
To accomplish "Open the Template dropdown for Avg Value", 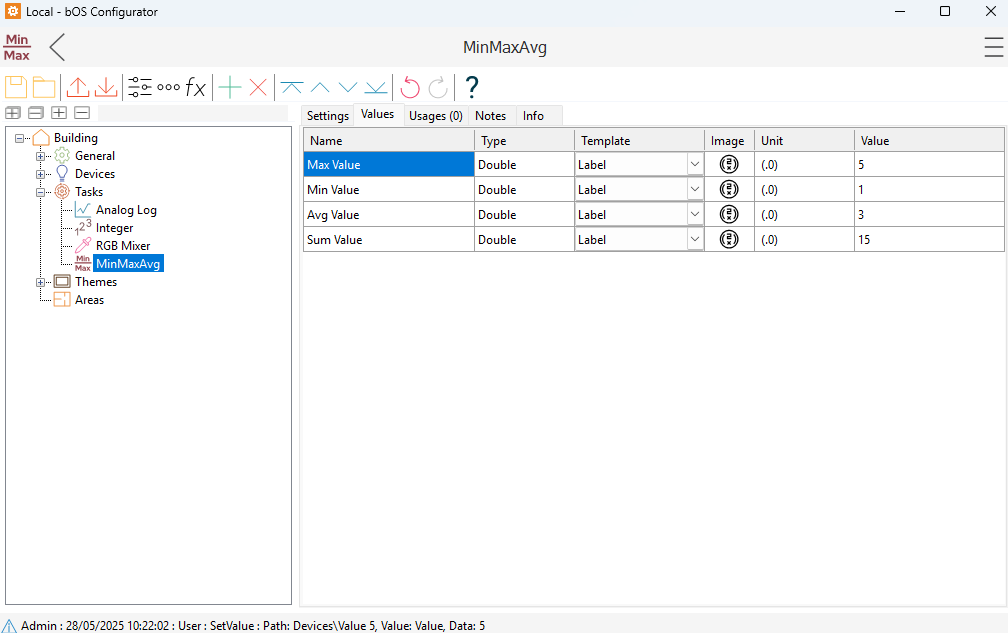I will 695,215.
